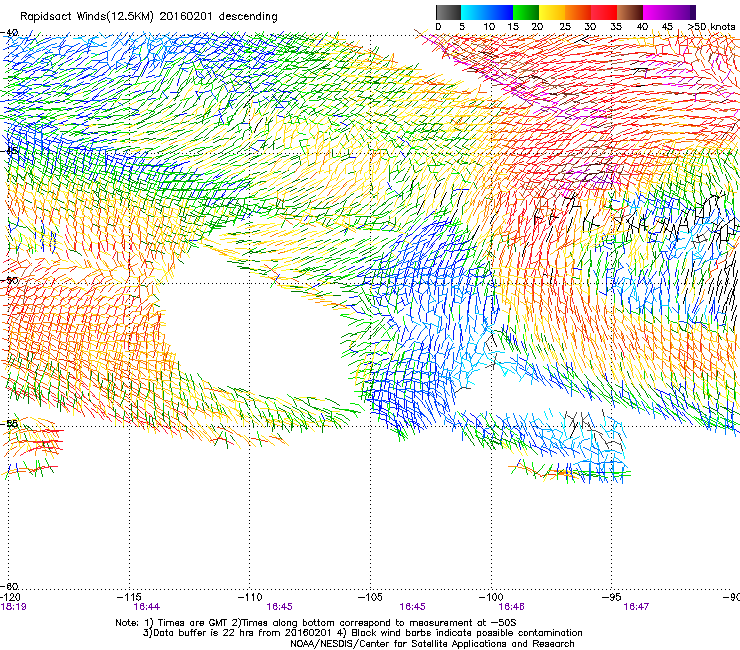The width and height of the screenshot is (740, 650).
Task: Click the -110 longitude axis label
Action: coord(250,597)
